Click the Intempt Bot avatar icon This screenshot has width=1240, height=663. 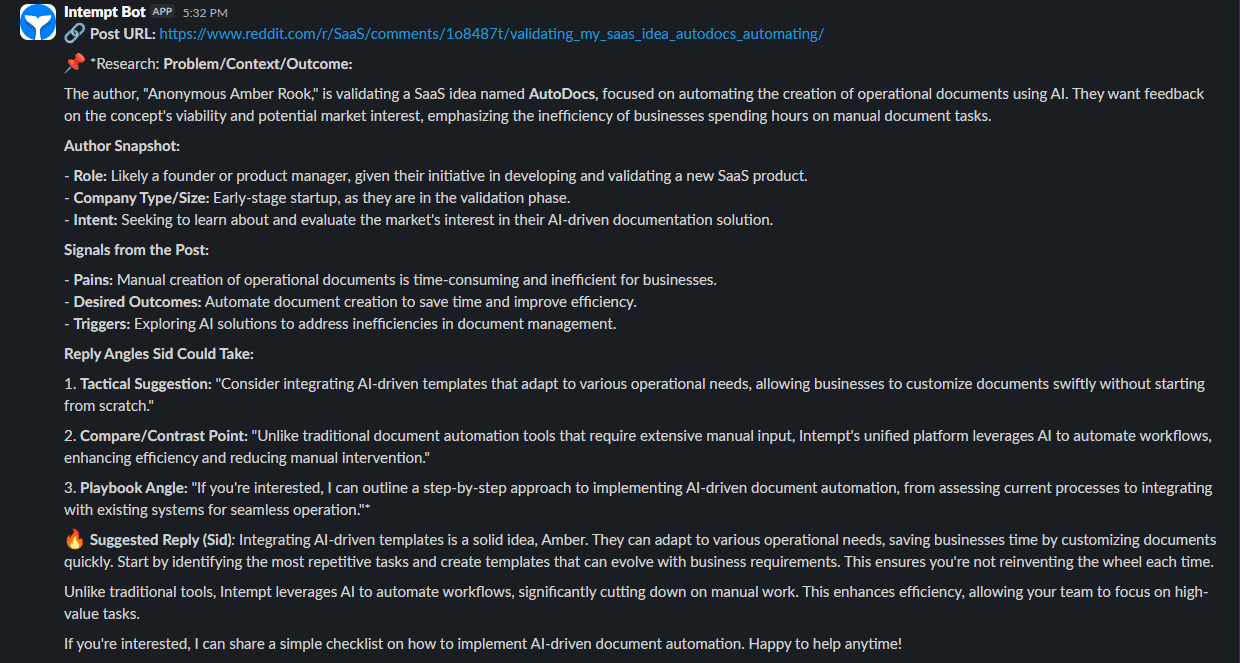click(x=38, y=23)
